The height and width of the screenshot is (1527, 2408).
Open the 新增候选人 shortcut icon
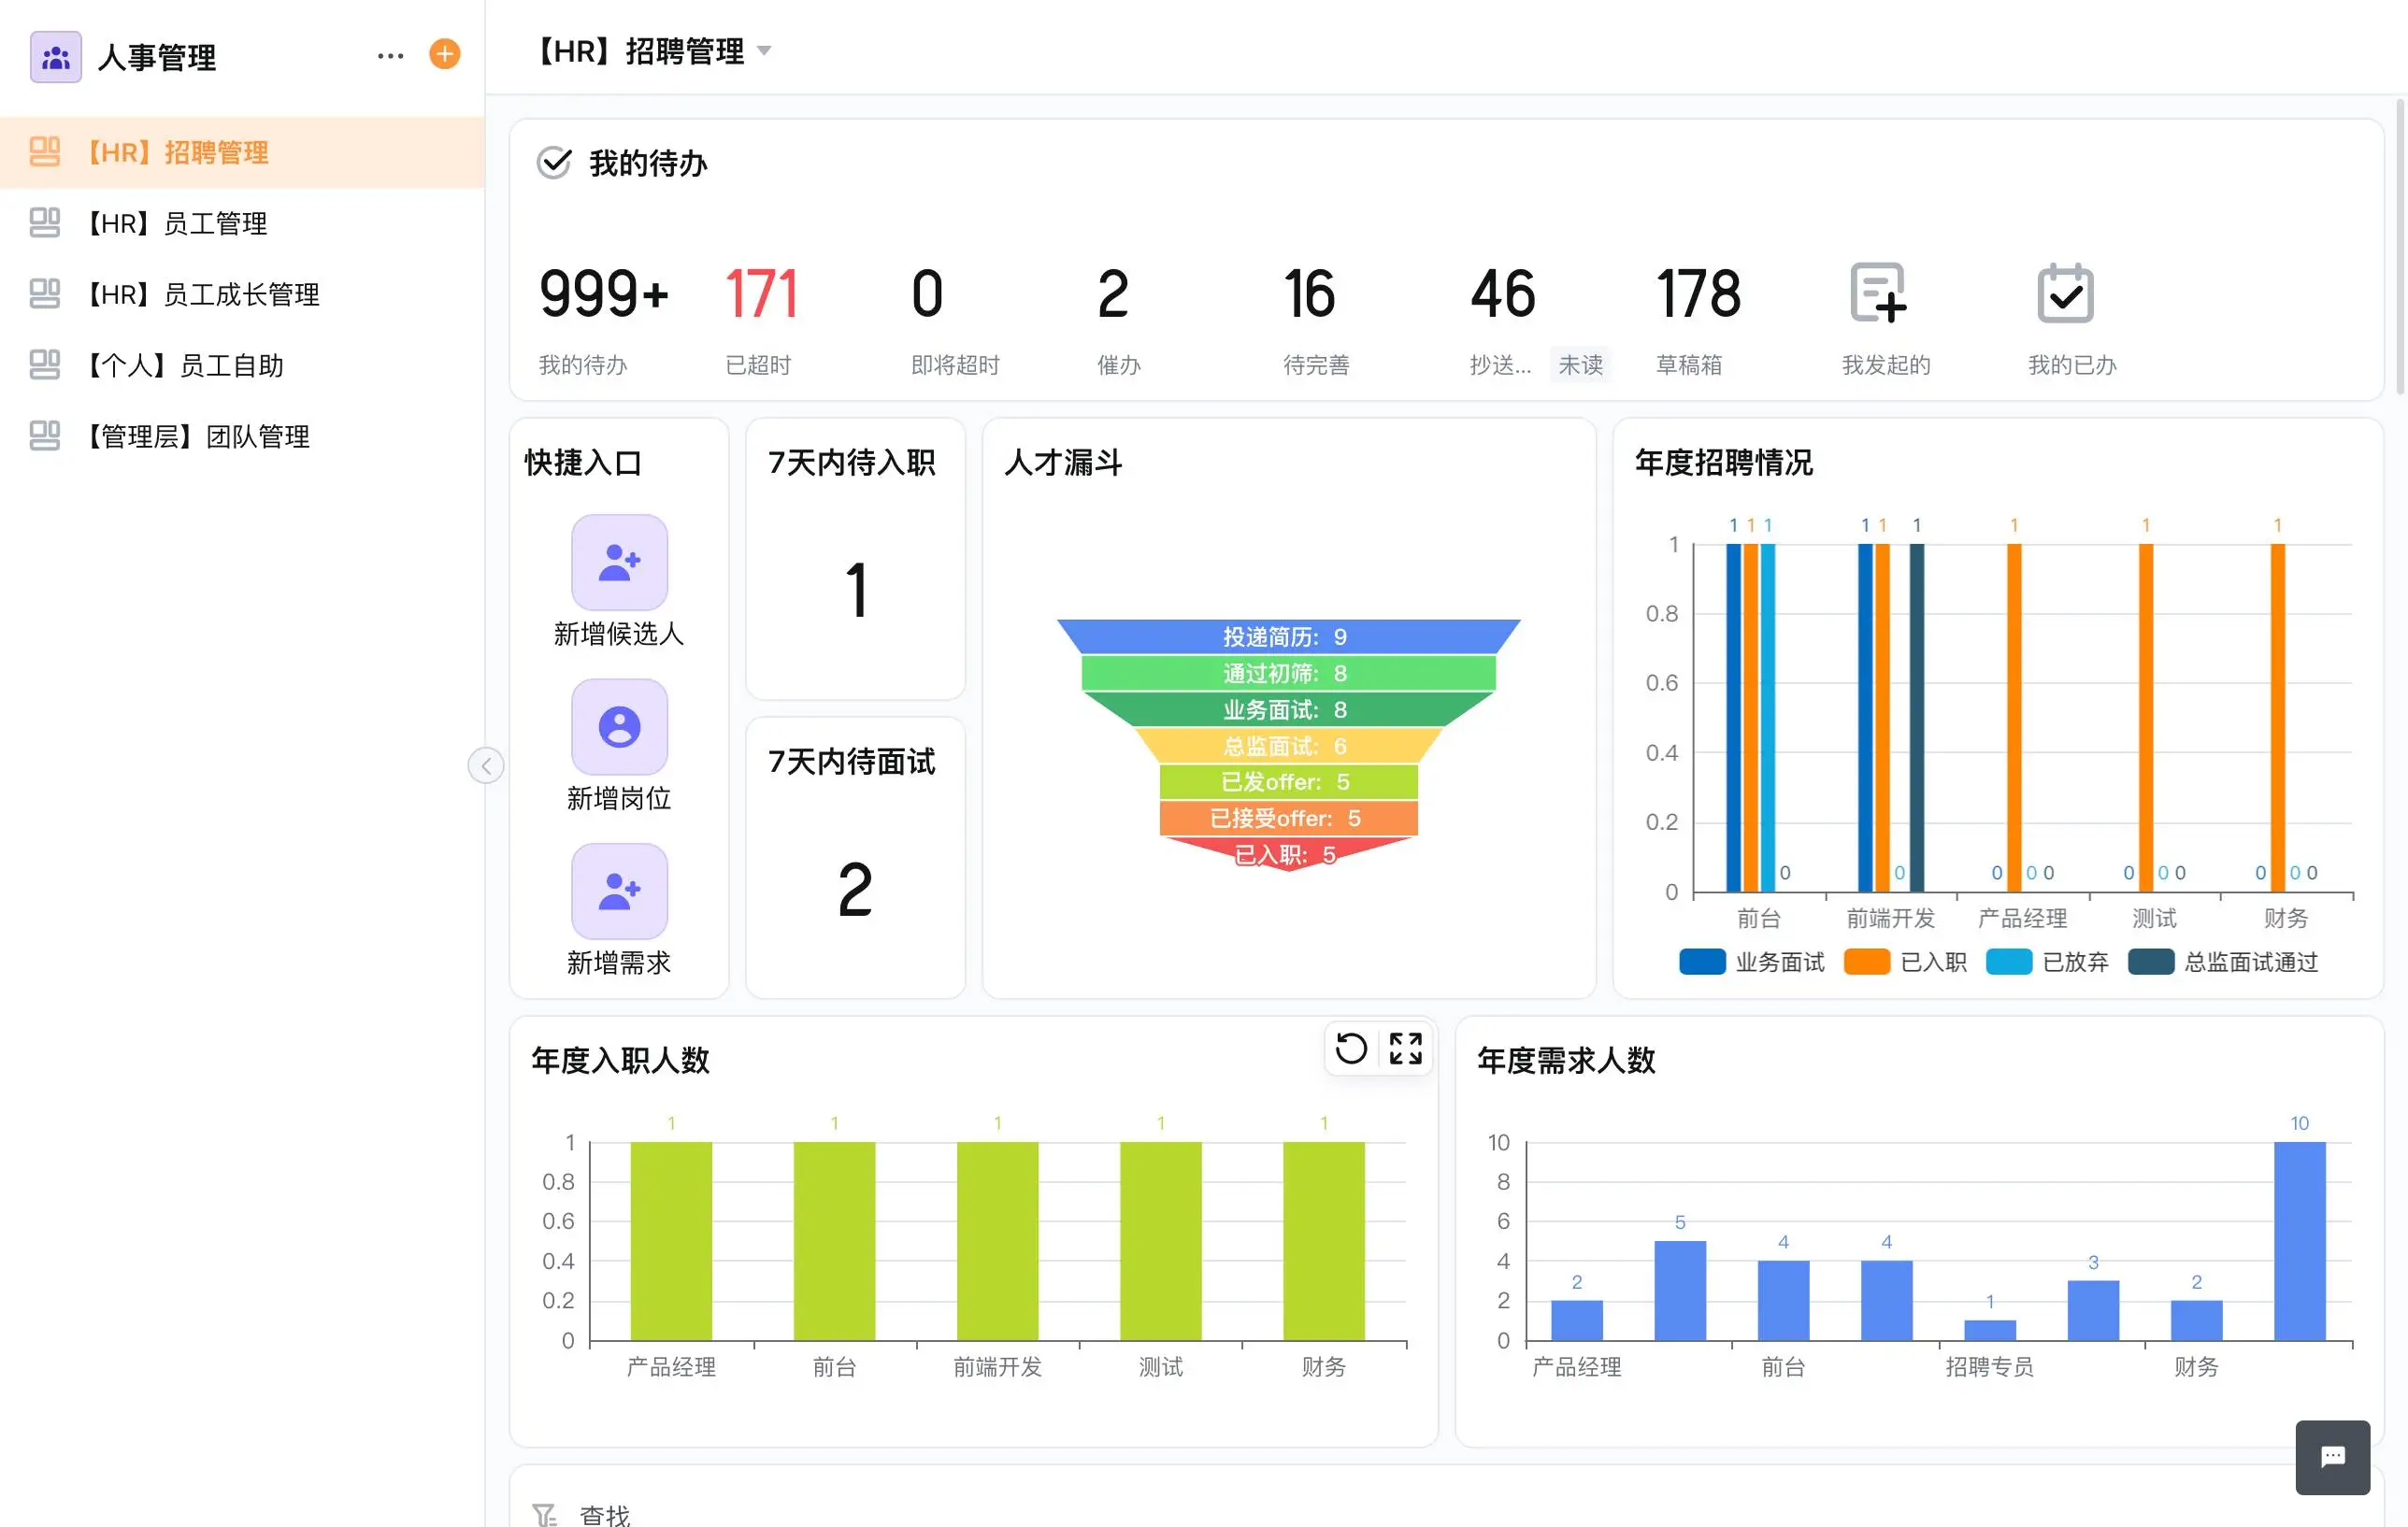[x=619, y=562]
